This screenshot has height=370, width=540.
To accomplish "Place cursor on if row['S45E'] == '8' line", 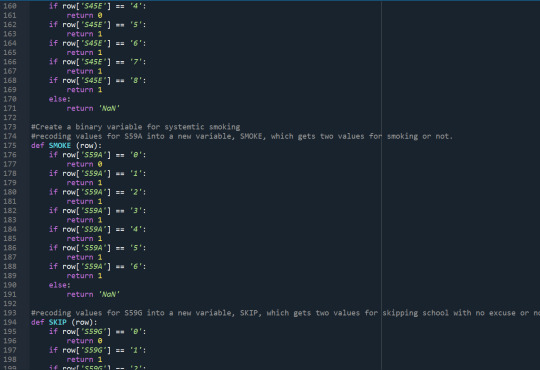I will tap(97, 80).
